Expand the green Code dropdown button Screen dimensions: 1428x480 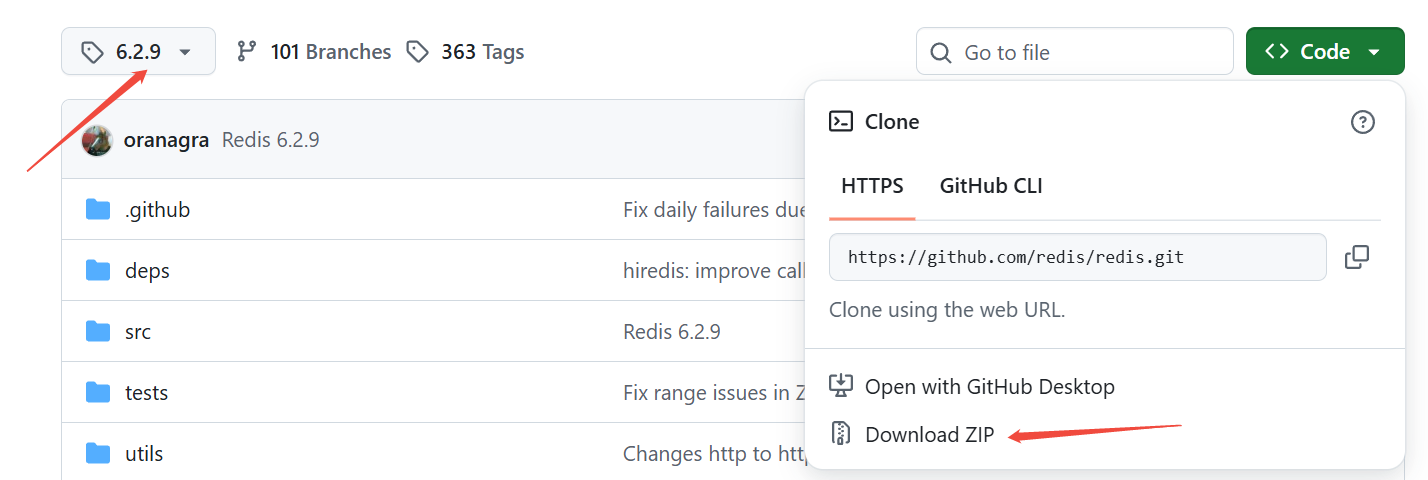click(1324, 52)
